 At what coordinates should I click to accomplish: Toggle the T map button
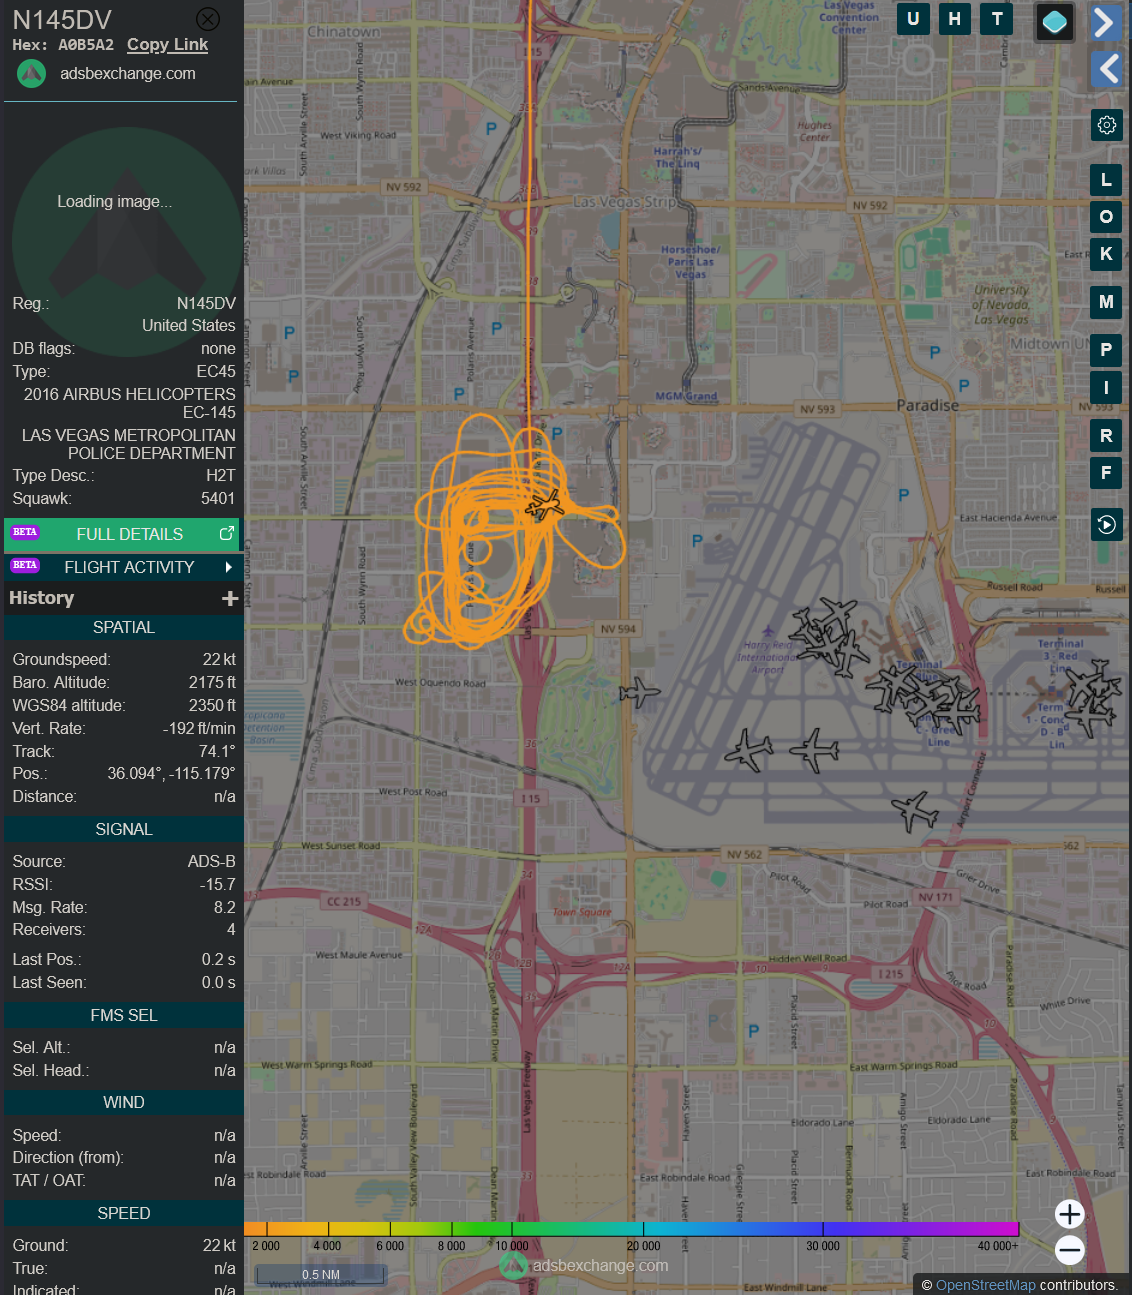click(x=997, y=19)
